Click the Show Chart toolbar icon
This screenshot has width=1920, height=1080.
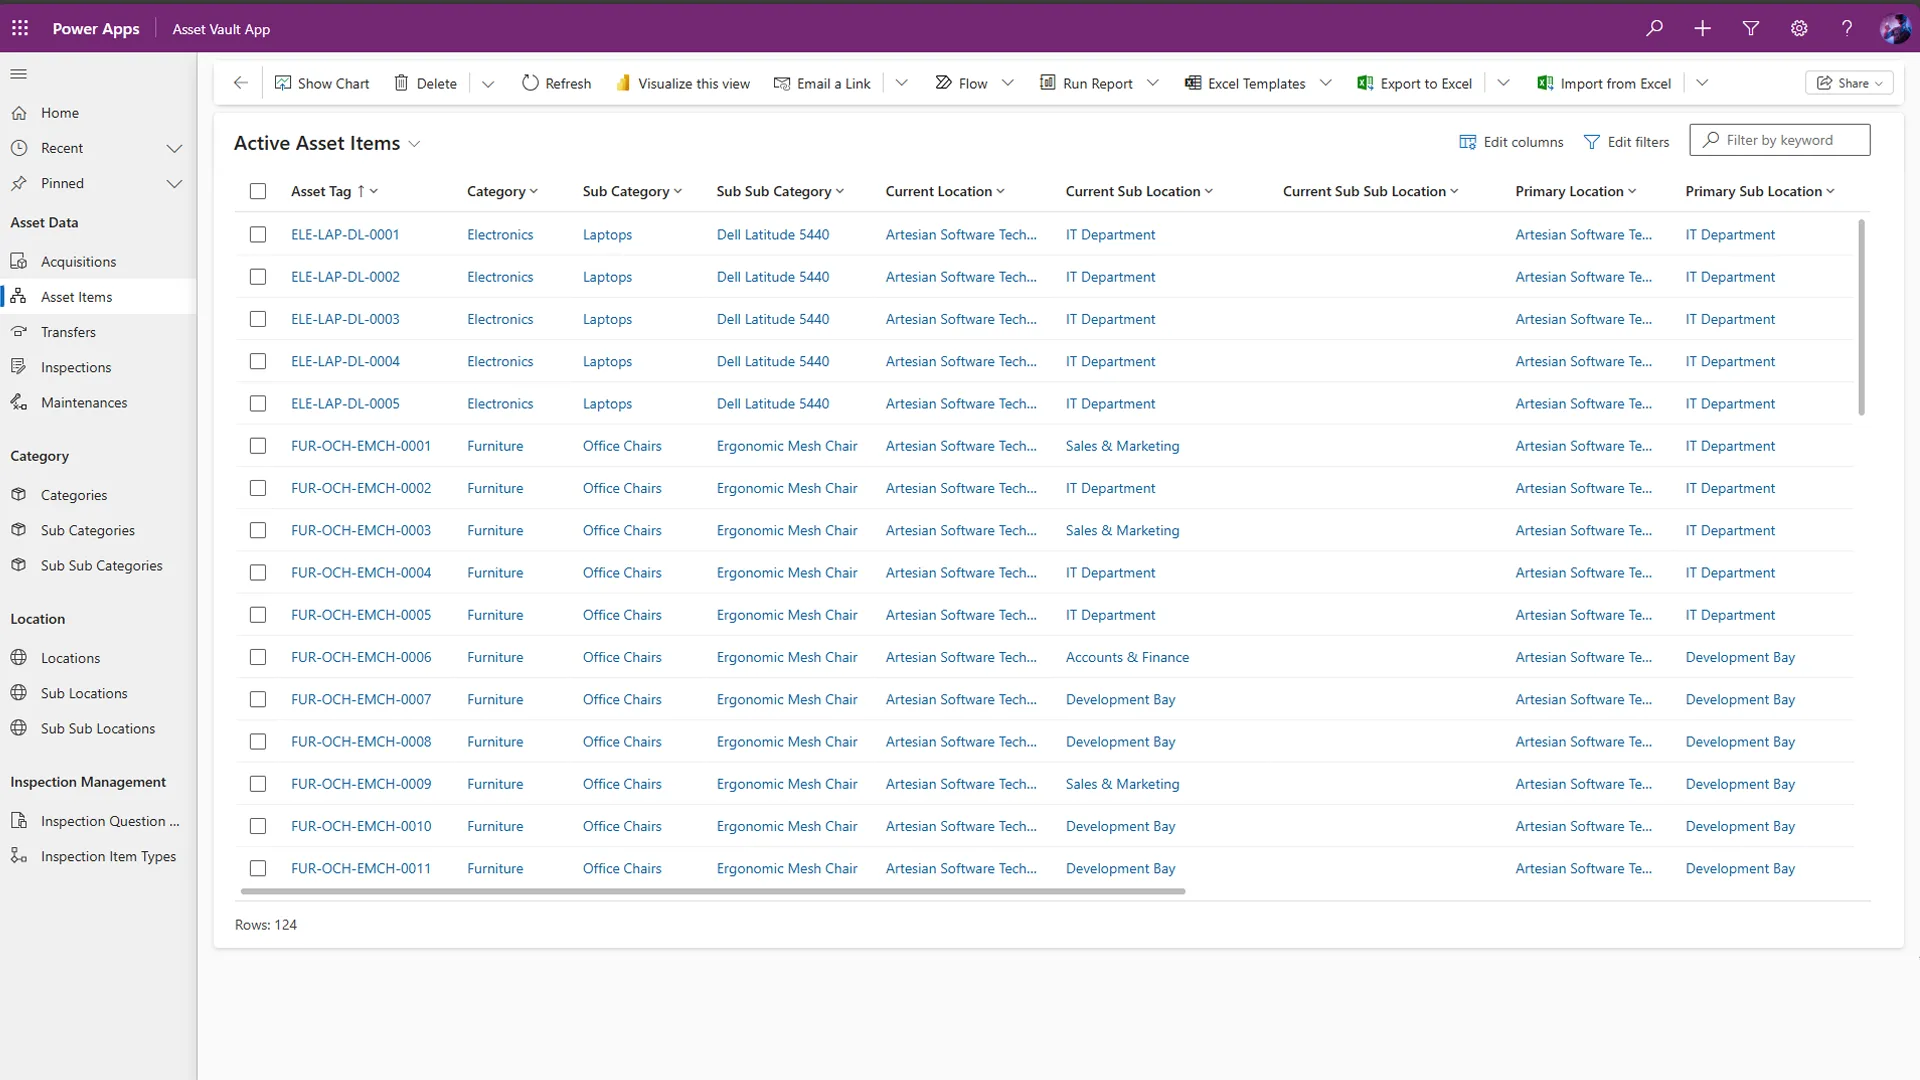pos(283,83)
